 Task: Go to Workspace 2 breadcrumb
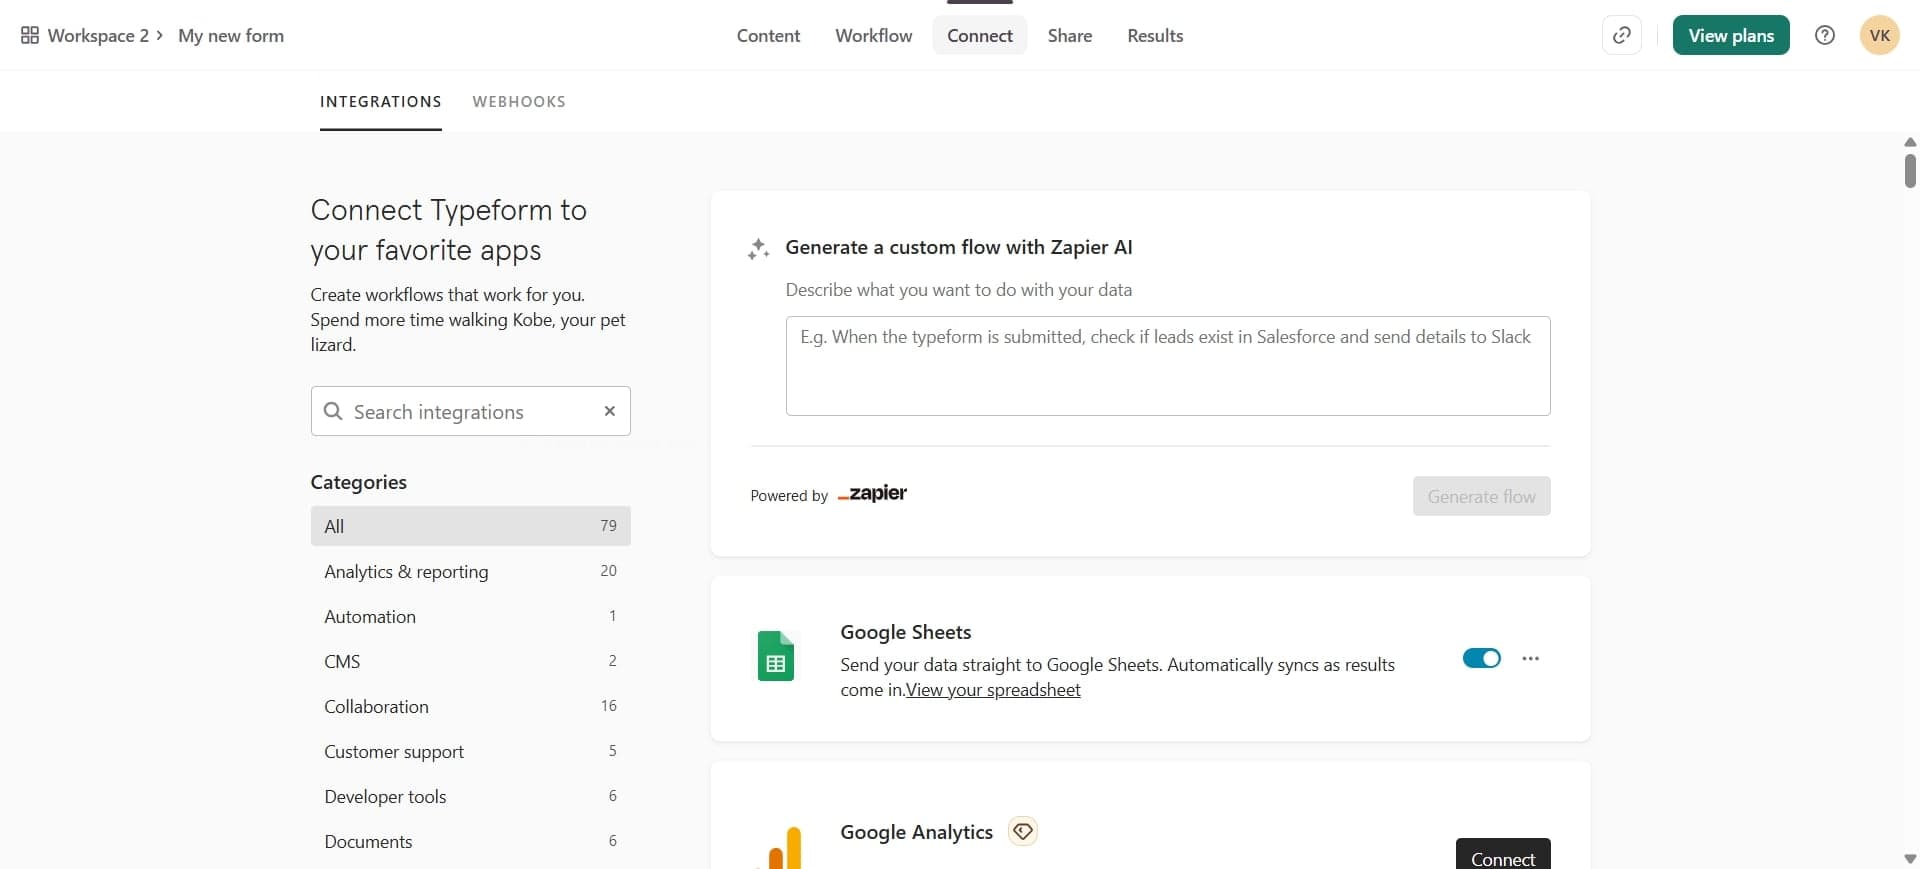click(x=98, y=35)
